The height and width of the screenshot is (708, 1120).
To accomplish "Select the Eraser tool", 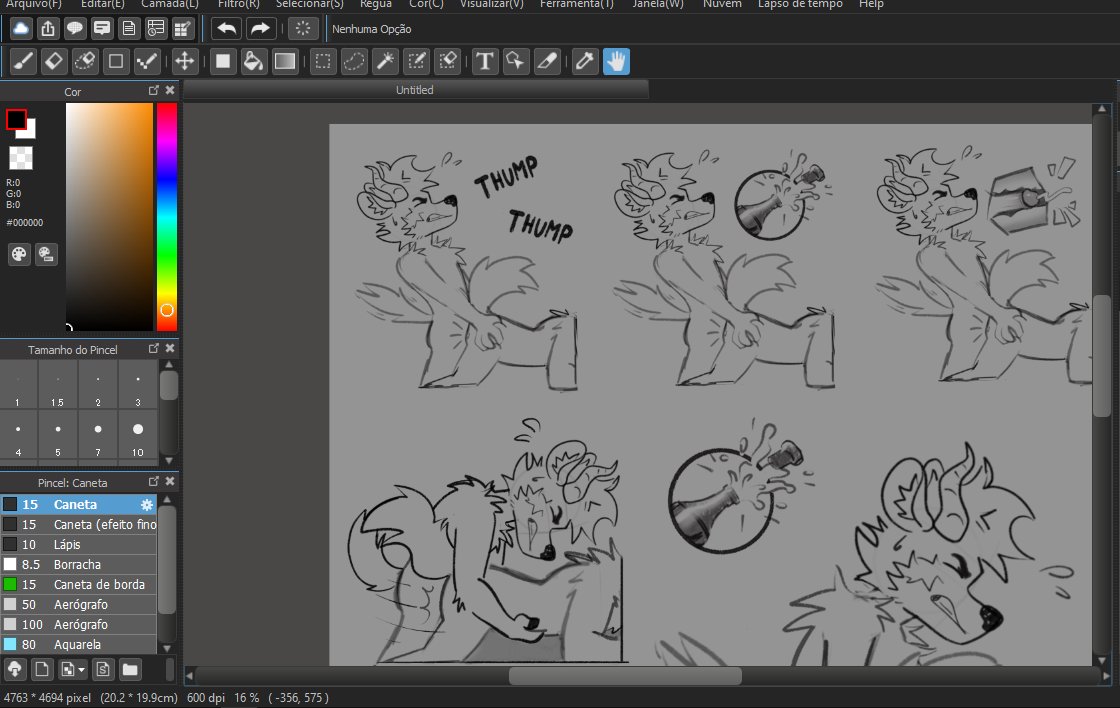I will click(54, 61).
